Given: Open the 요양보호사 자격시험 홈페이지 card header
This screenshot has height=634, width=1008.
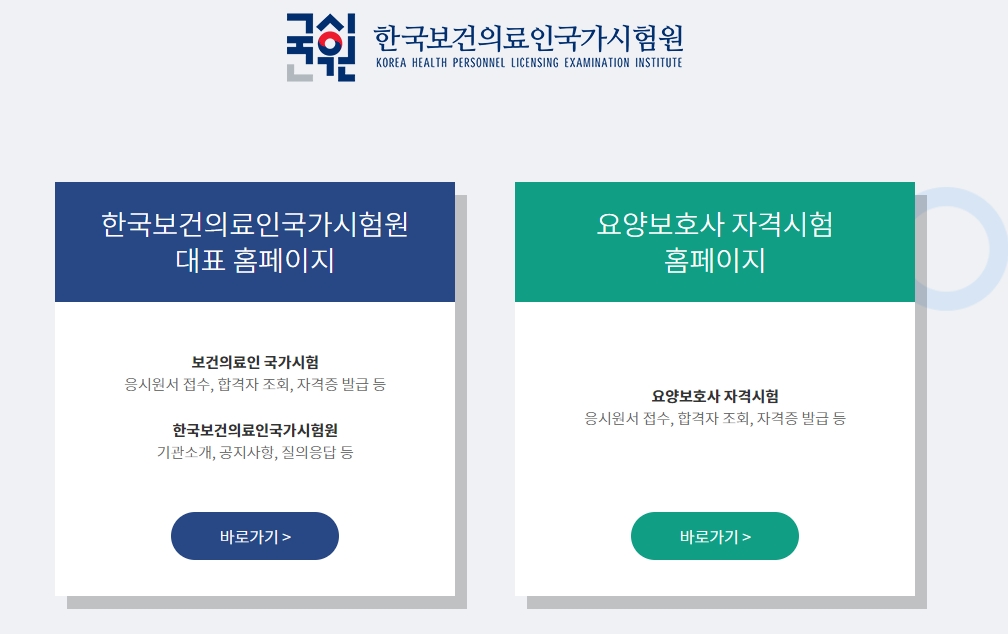Looking at the screenshot, I should pyautogui.click(x=714, y=241).
